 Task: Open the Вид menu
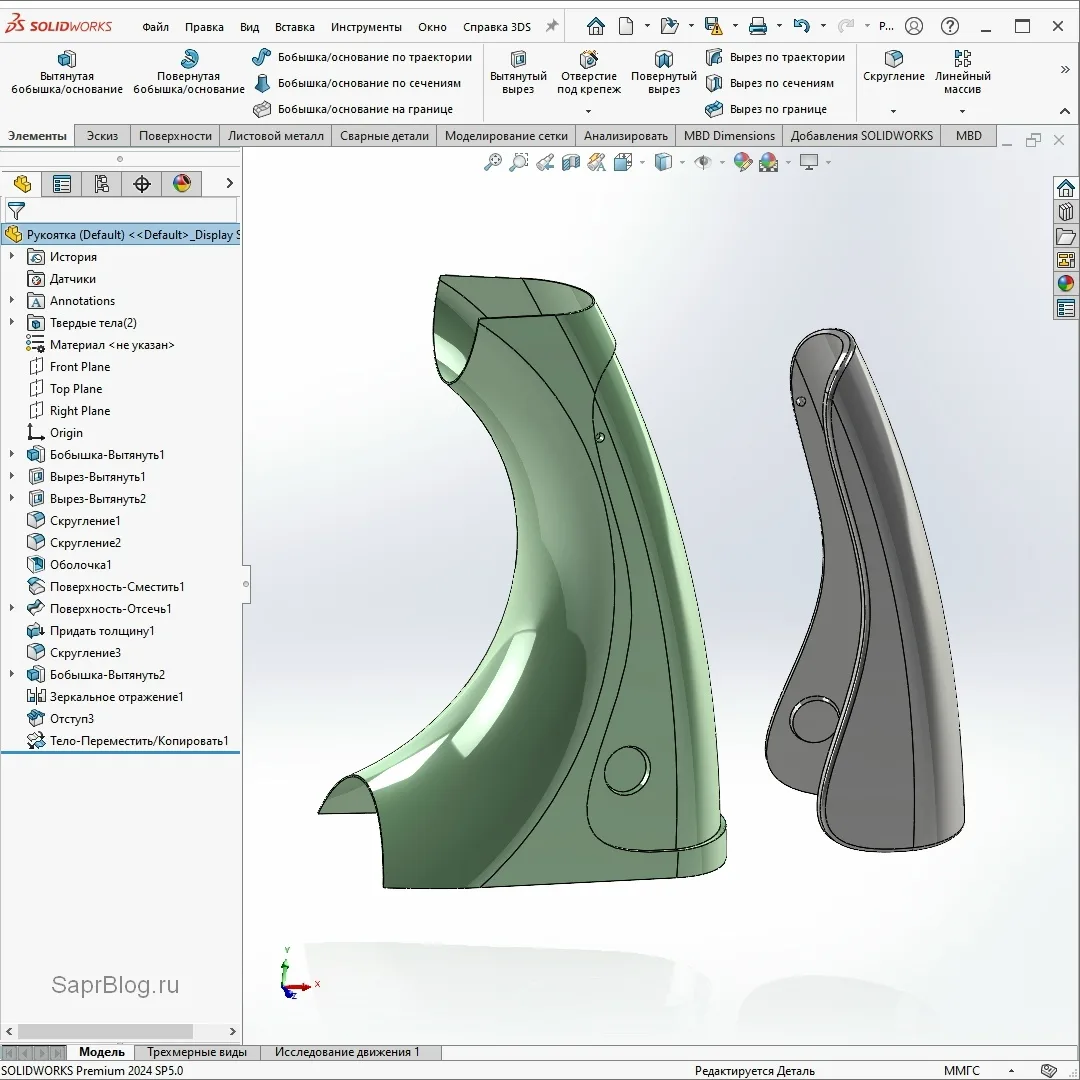pos(249,27)
